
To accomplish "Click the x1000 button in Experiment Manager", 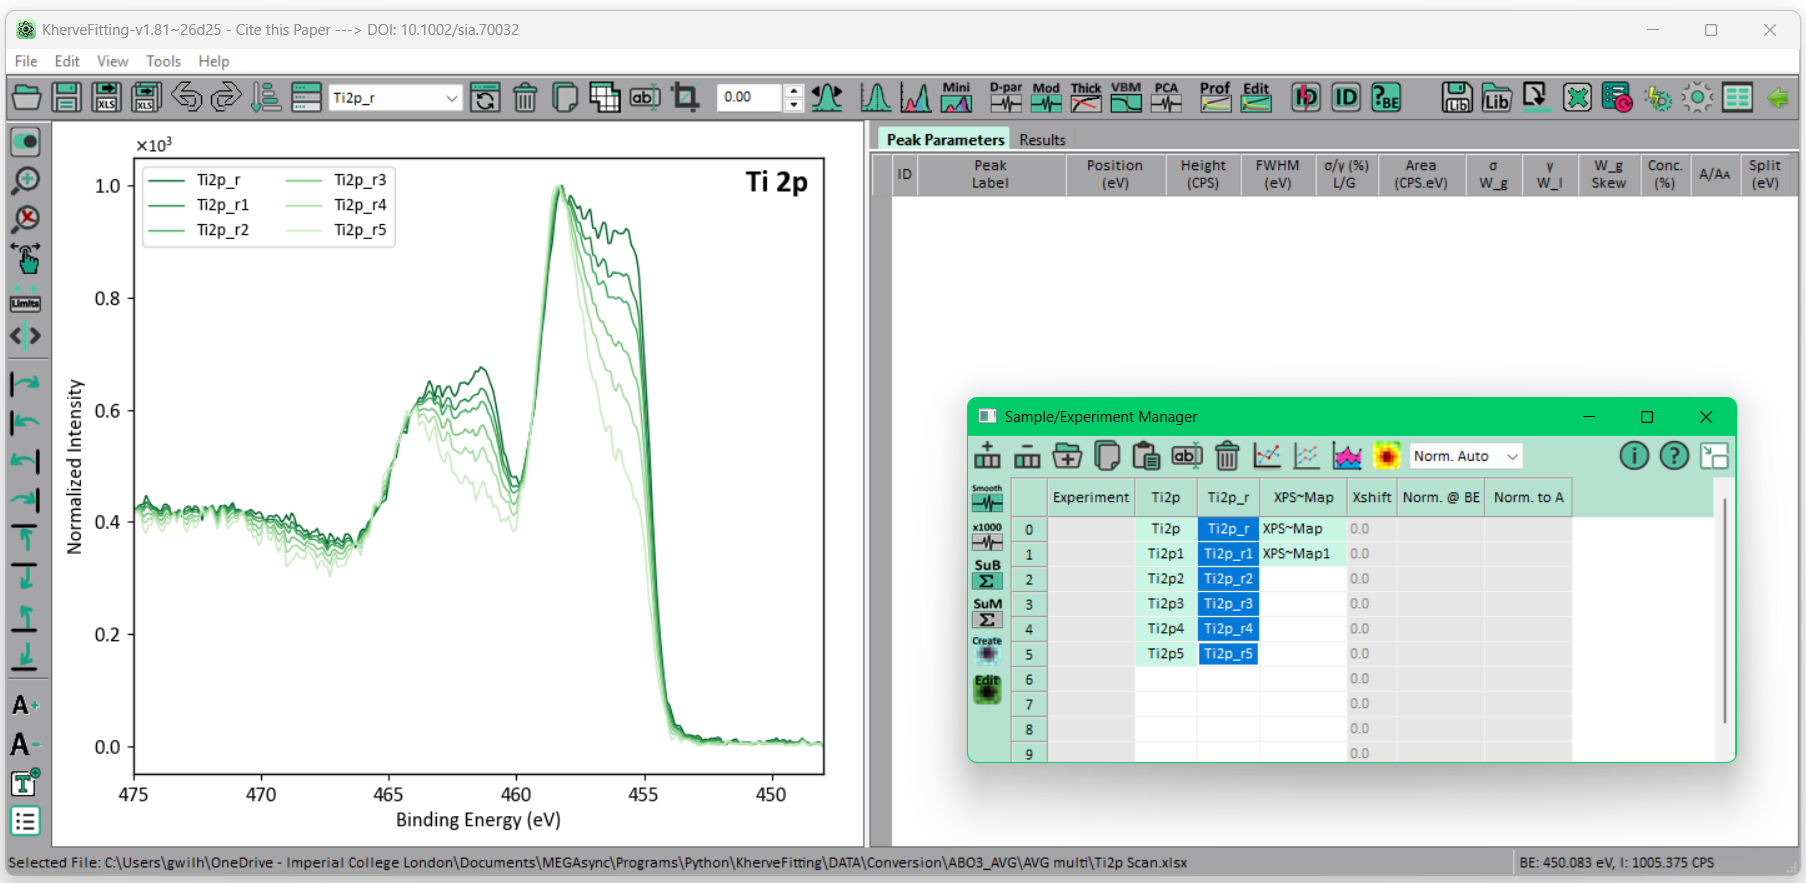I will point(987,537).
